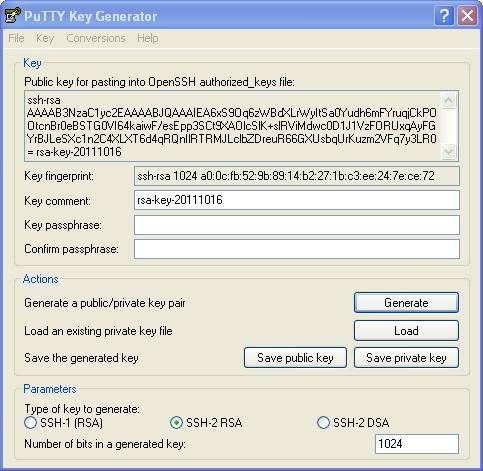
Task: Close the PuTTY Key Generator window
Action: 467,15
